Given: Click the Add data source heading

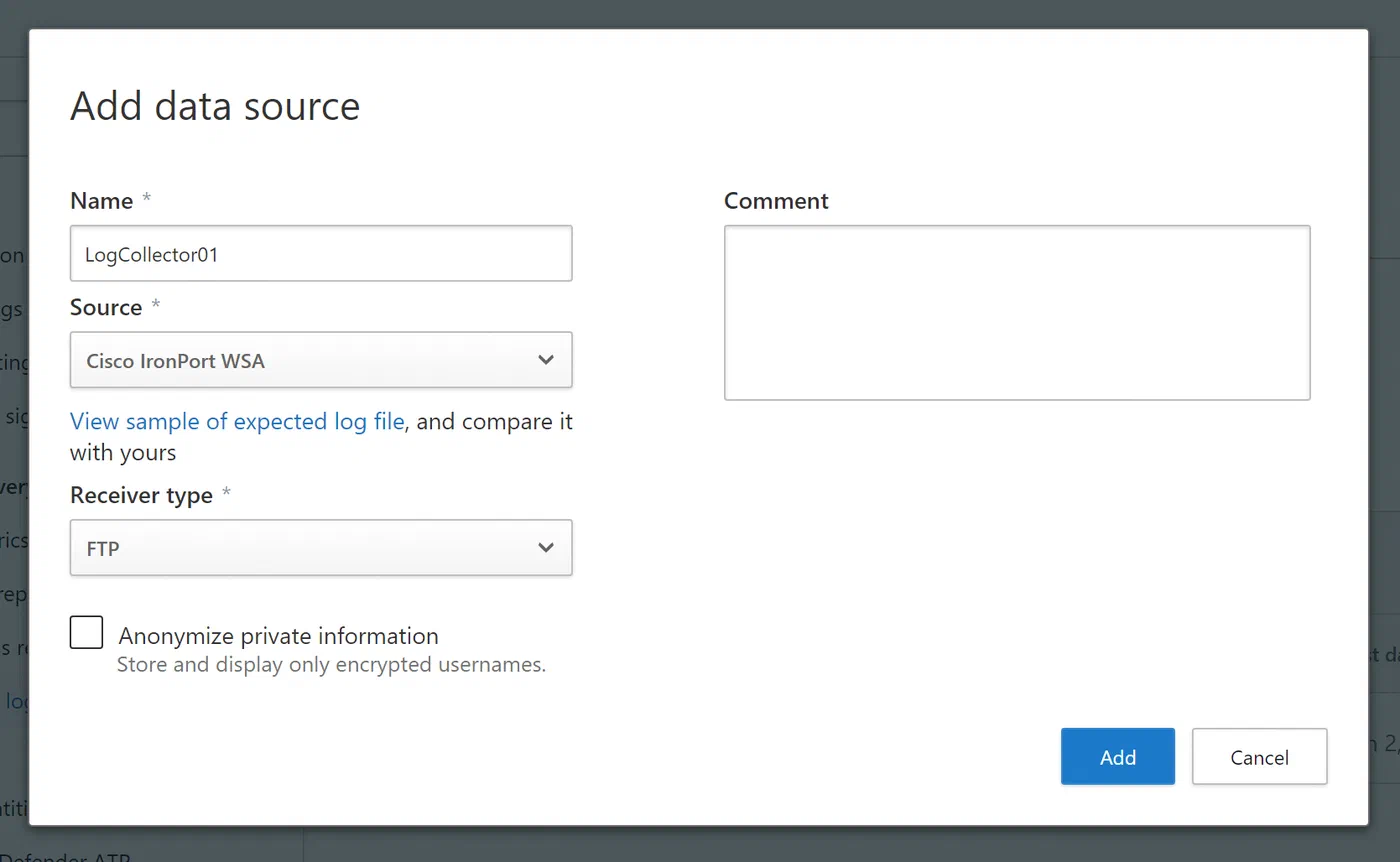Looking at the screenshot, I should click(x=215, y=106).
